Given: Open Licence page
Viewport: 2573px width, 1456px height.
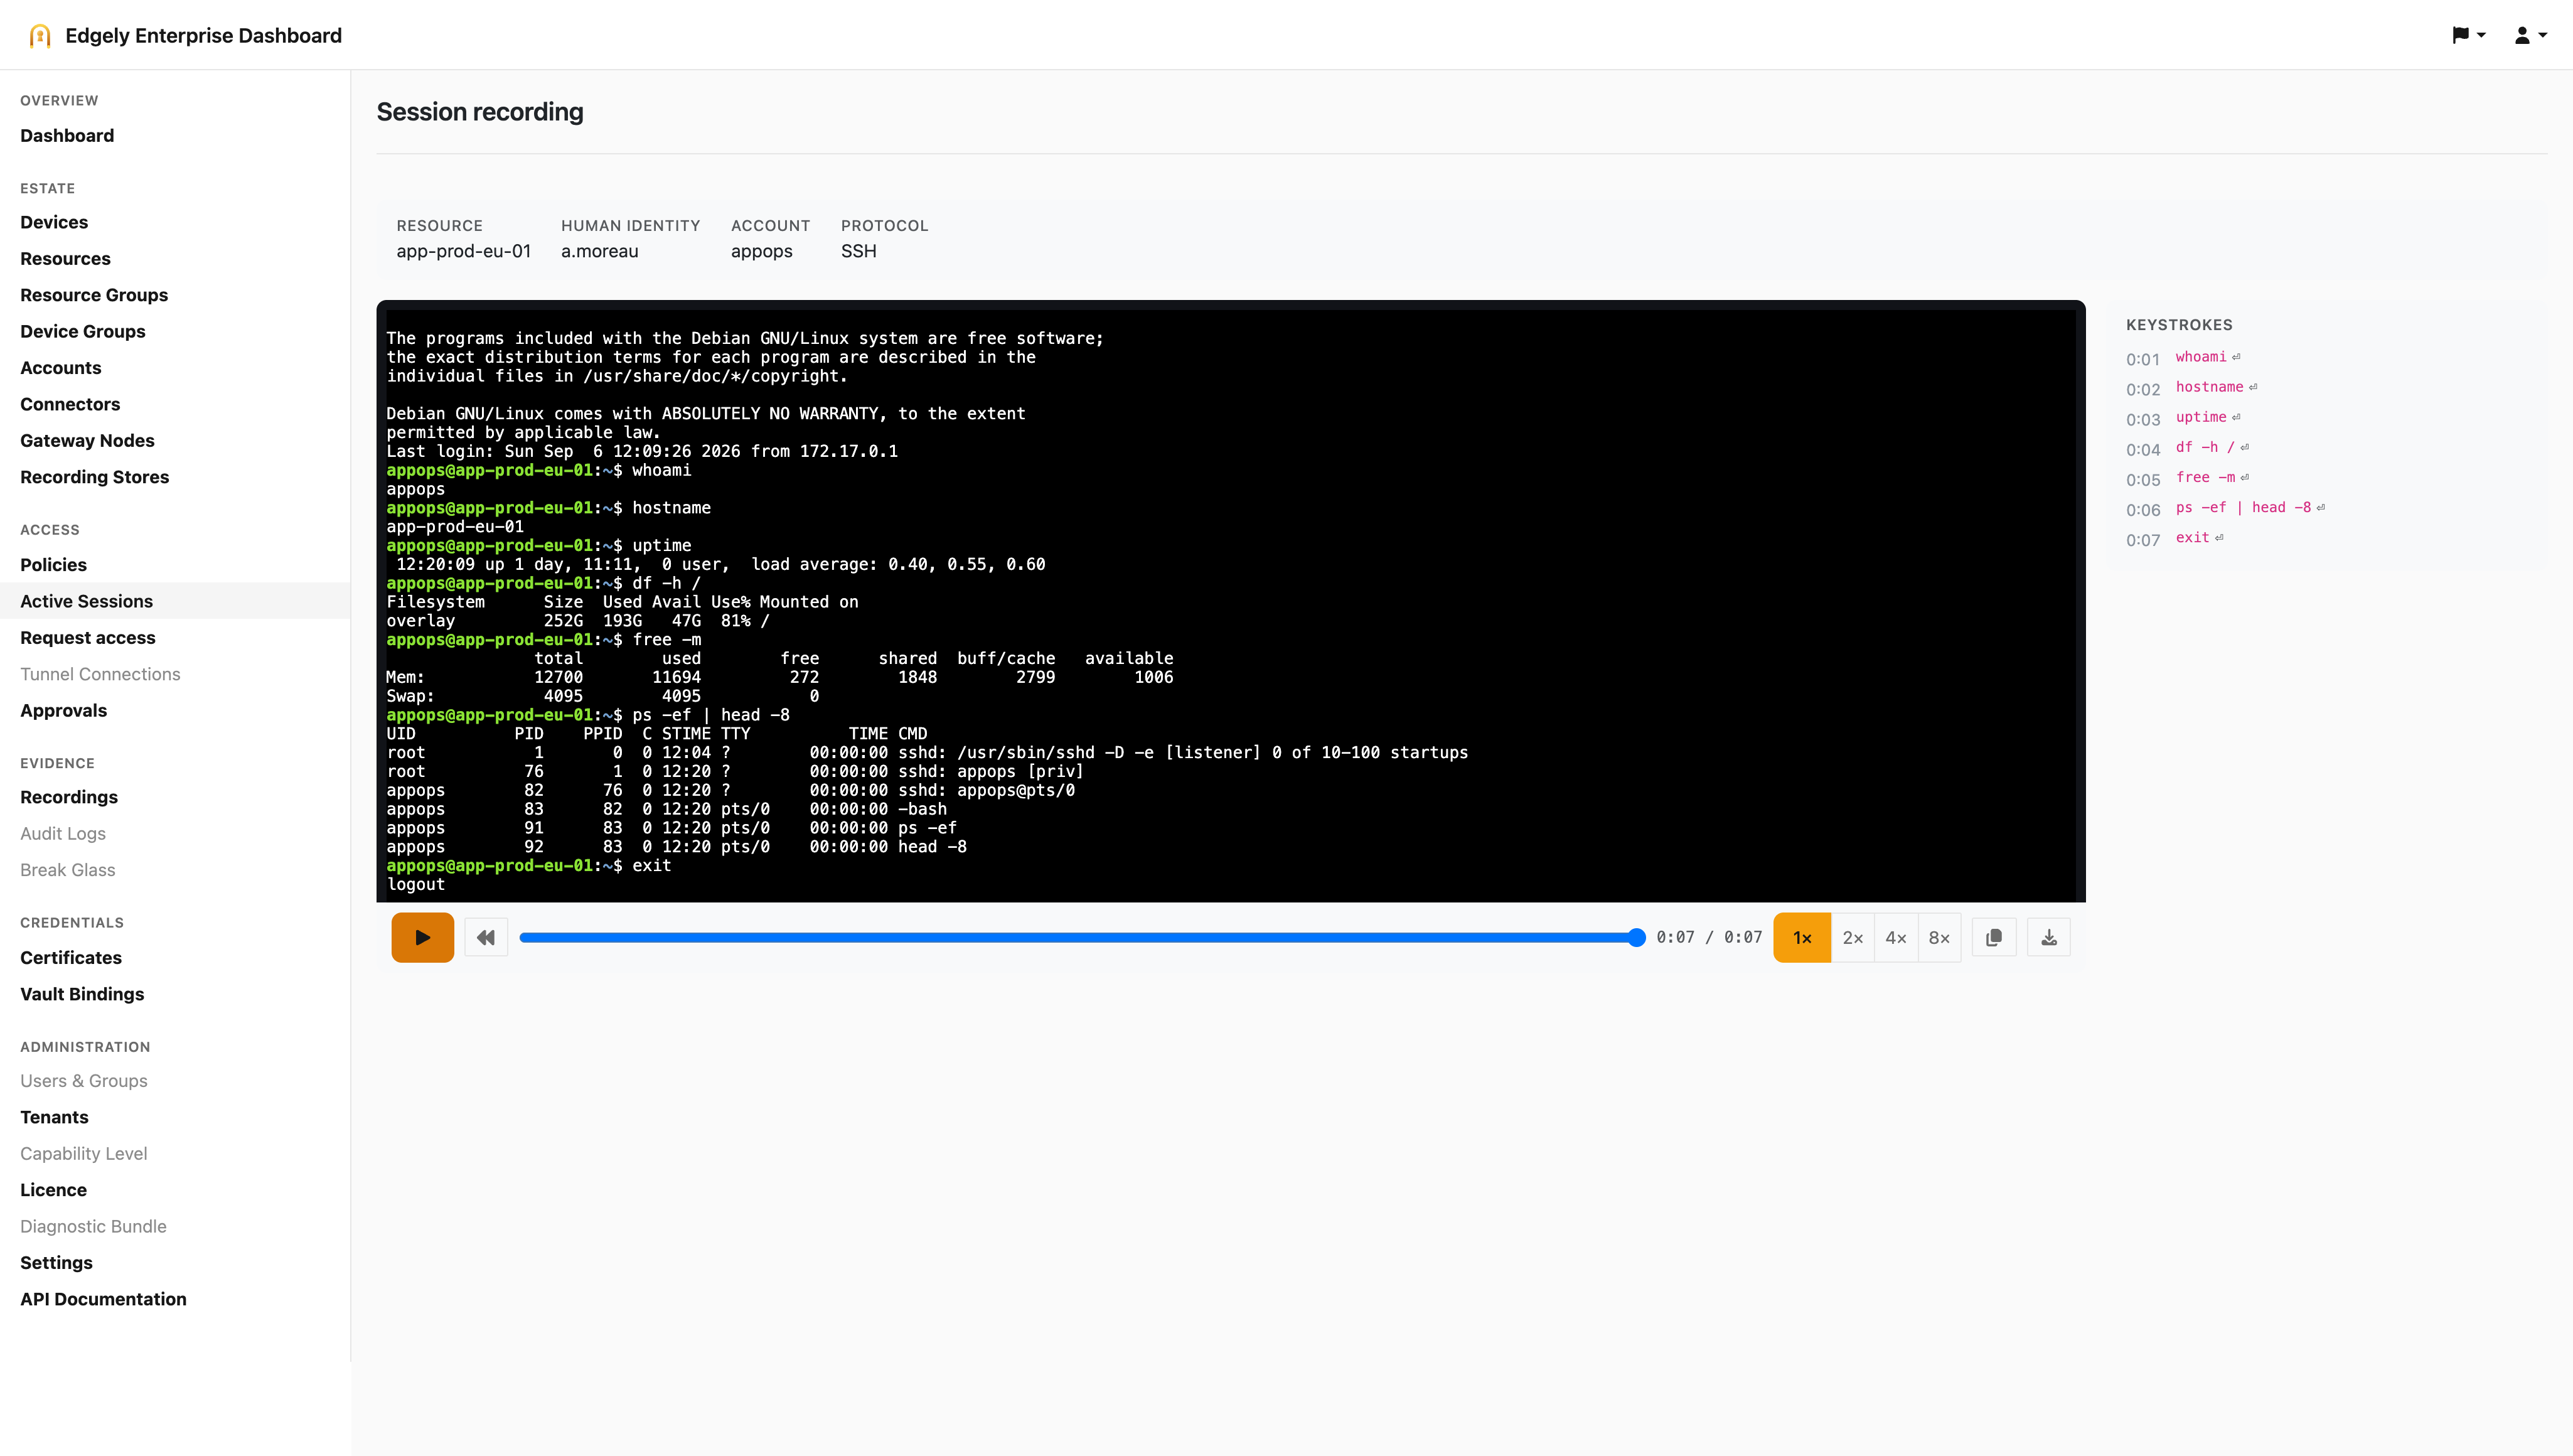Looking at the screenshot, I should coord(53,1190).
